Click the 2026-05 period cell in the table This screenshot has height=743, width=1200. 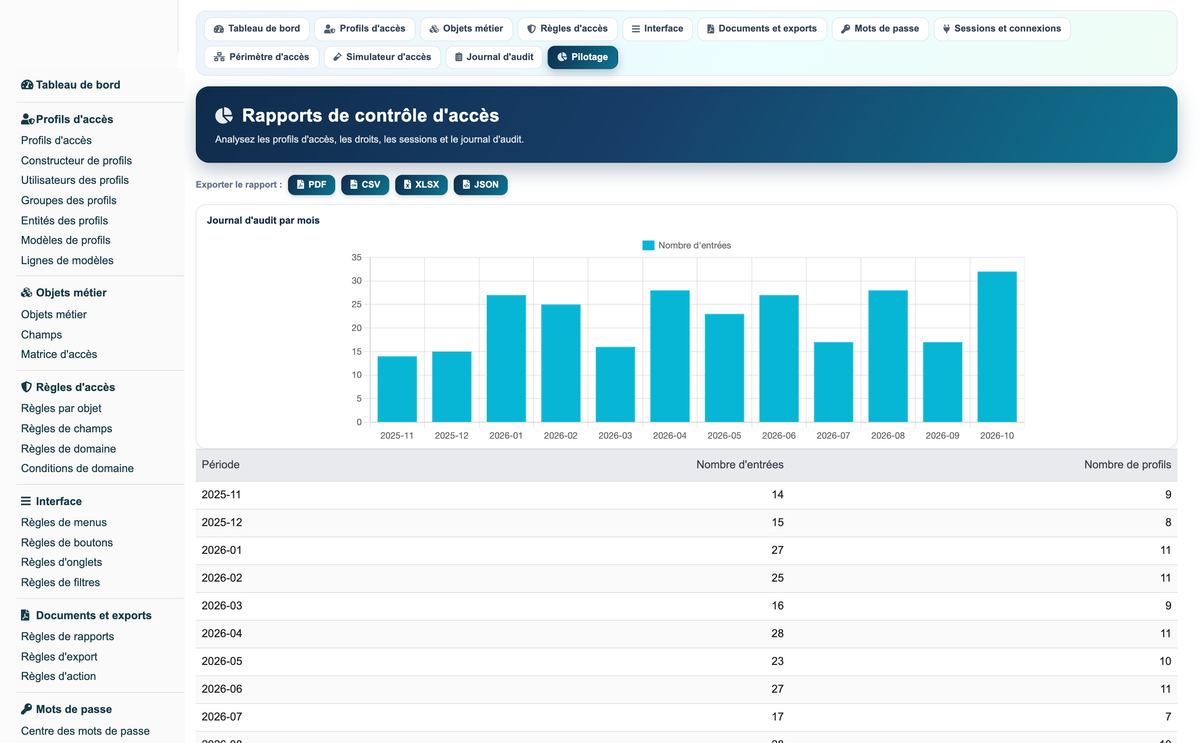coord(222,661)
